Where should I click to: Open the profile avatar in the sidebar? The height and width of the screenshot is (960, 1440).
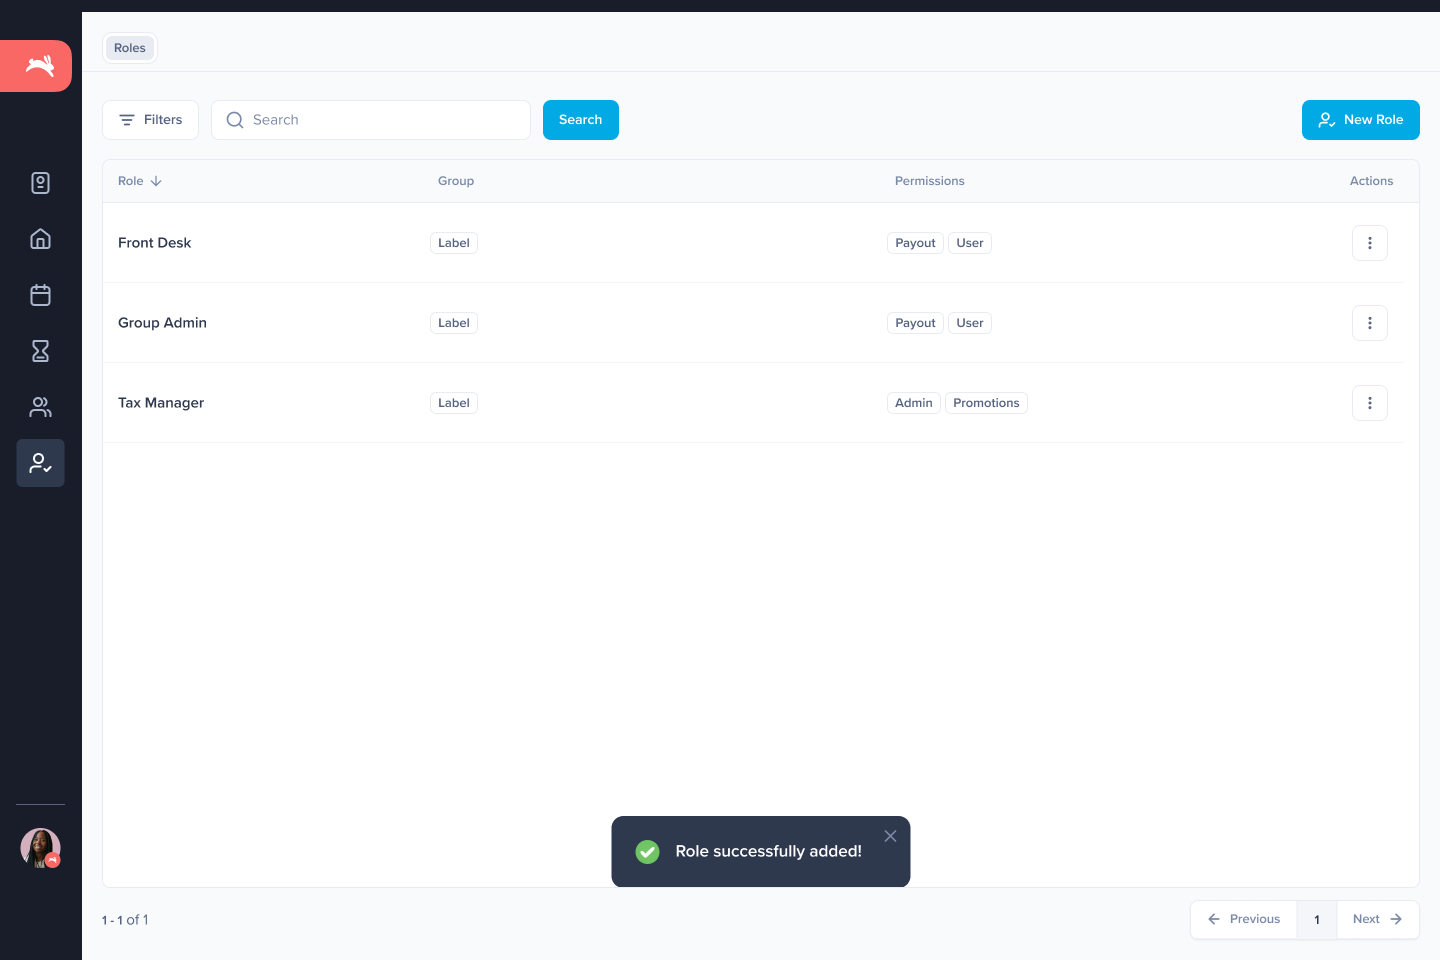pos(40,848)
